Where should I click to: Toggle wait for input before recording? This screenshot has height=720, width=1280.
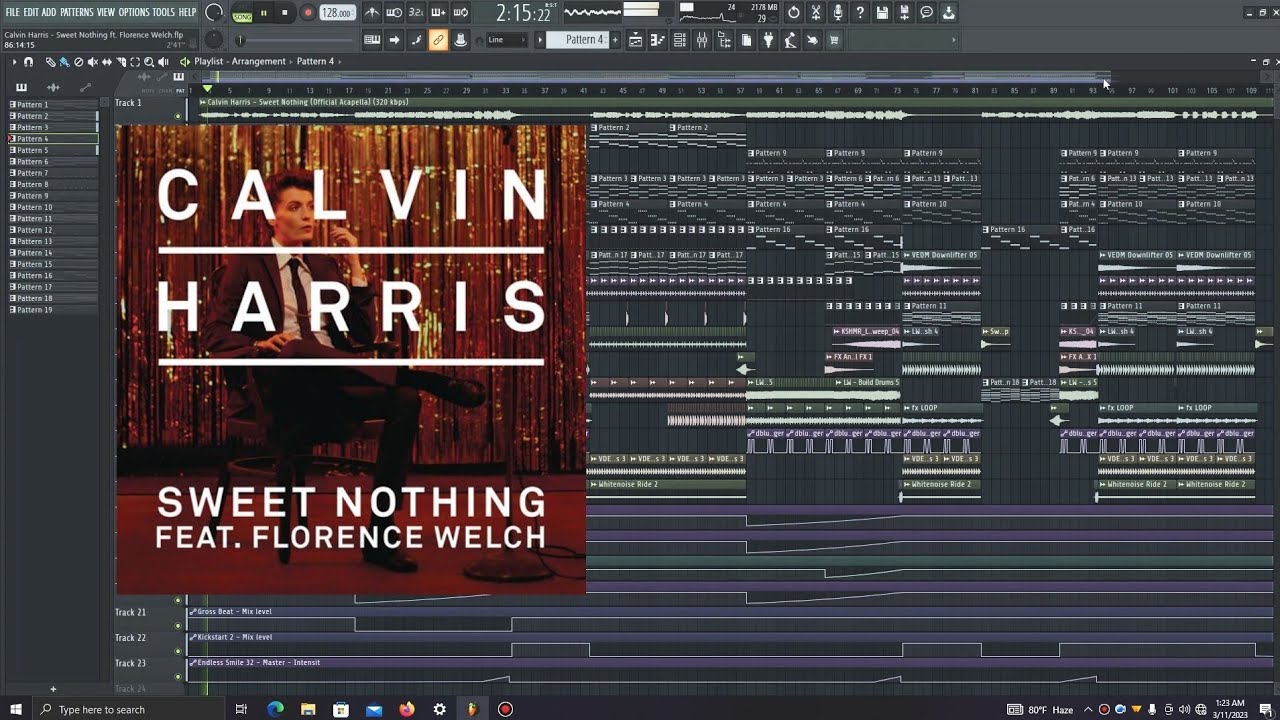point(394,13)
